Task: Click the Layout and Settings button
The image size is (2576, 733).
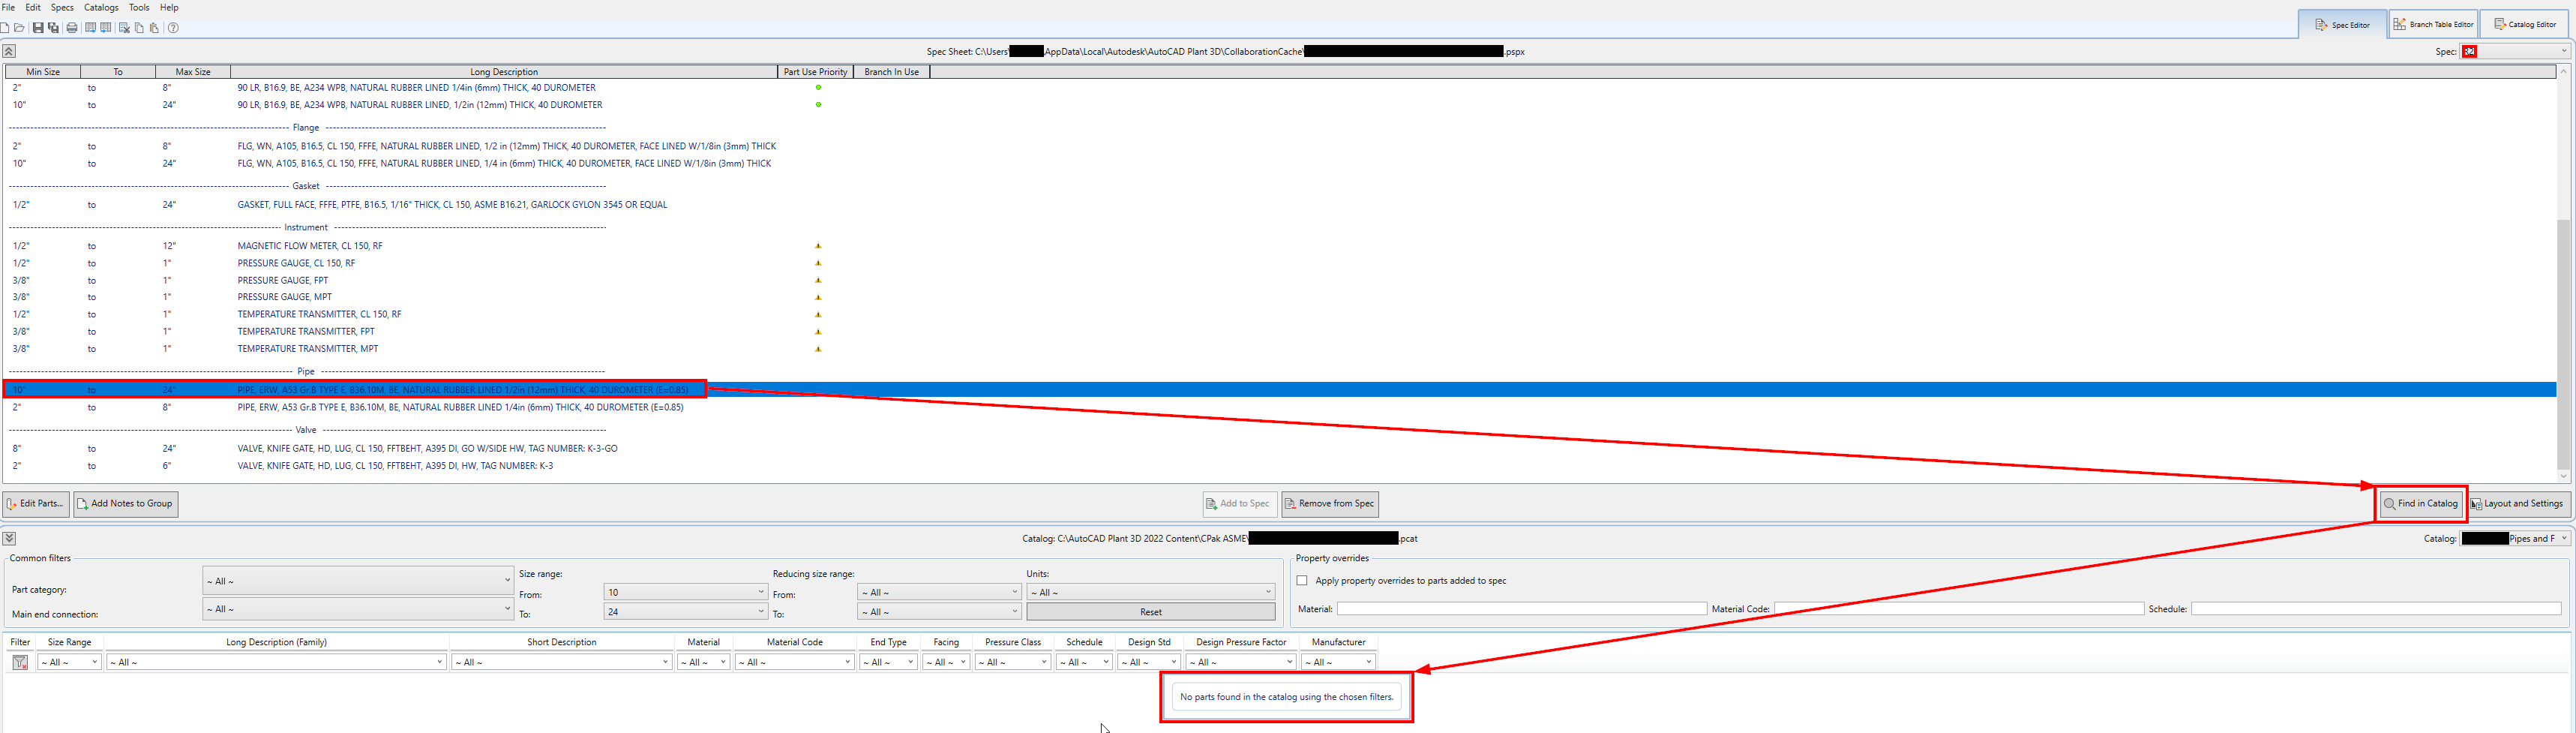Action: point(2518,504)
